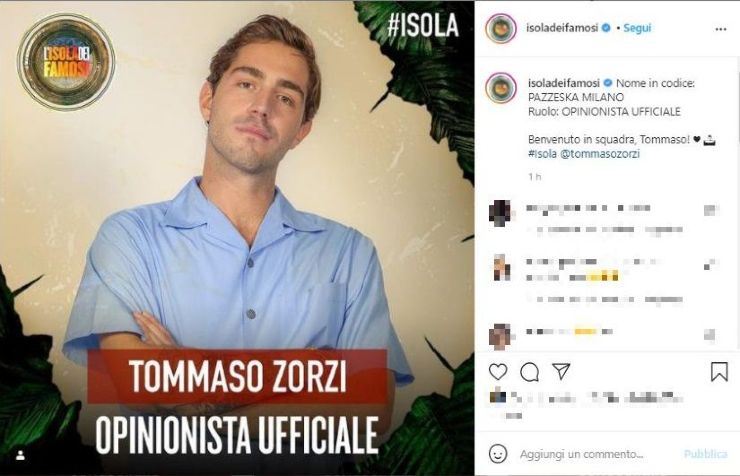Open the three-dot more options menu
This screenshot has height=476, width=740.
click(721, 29)
